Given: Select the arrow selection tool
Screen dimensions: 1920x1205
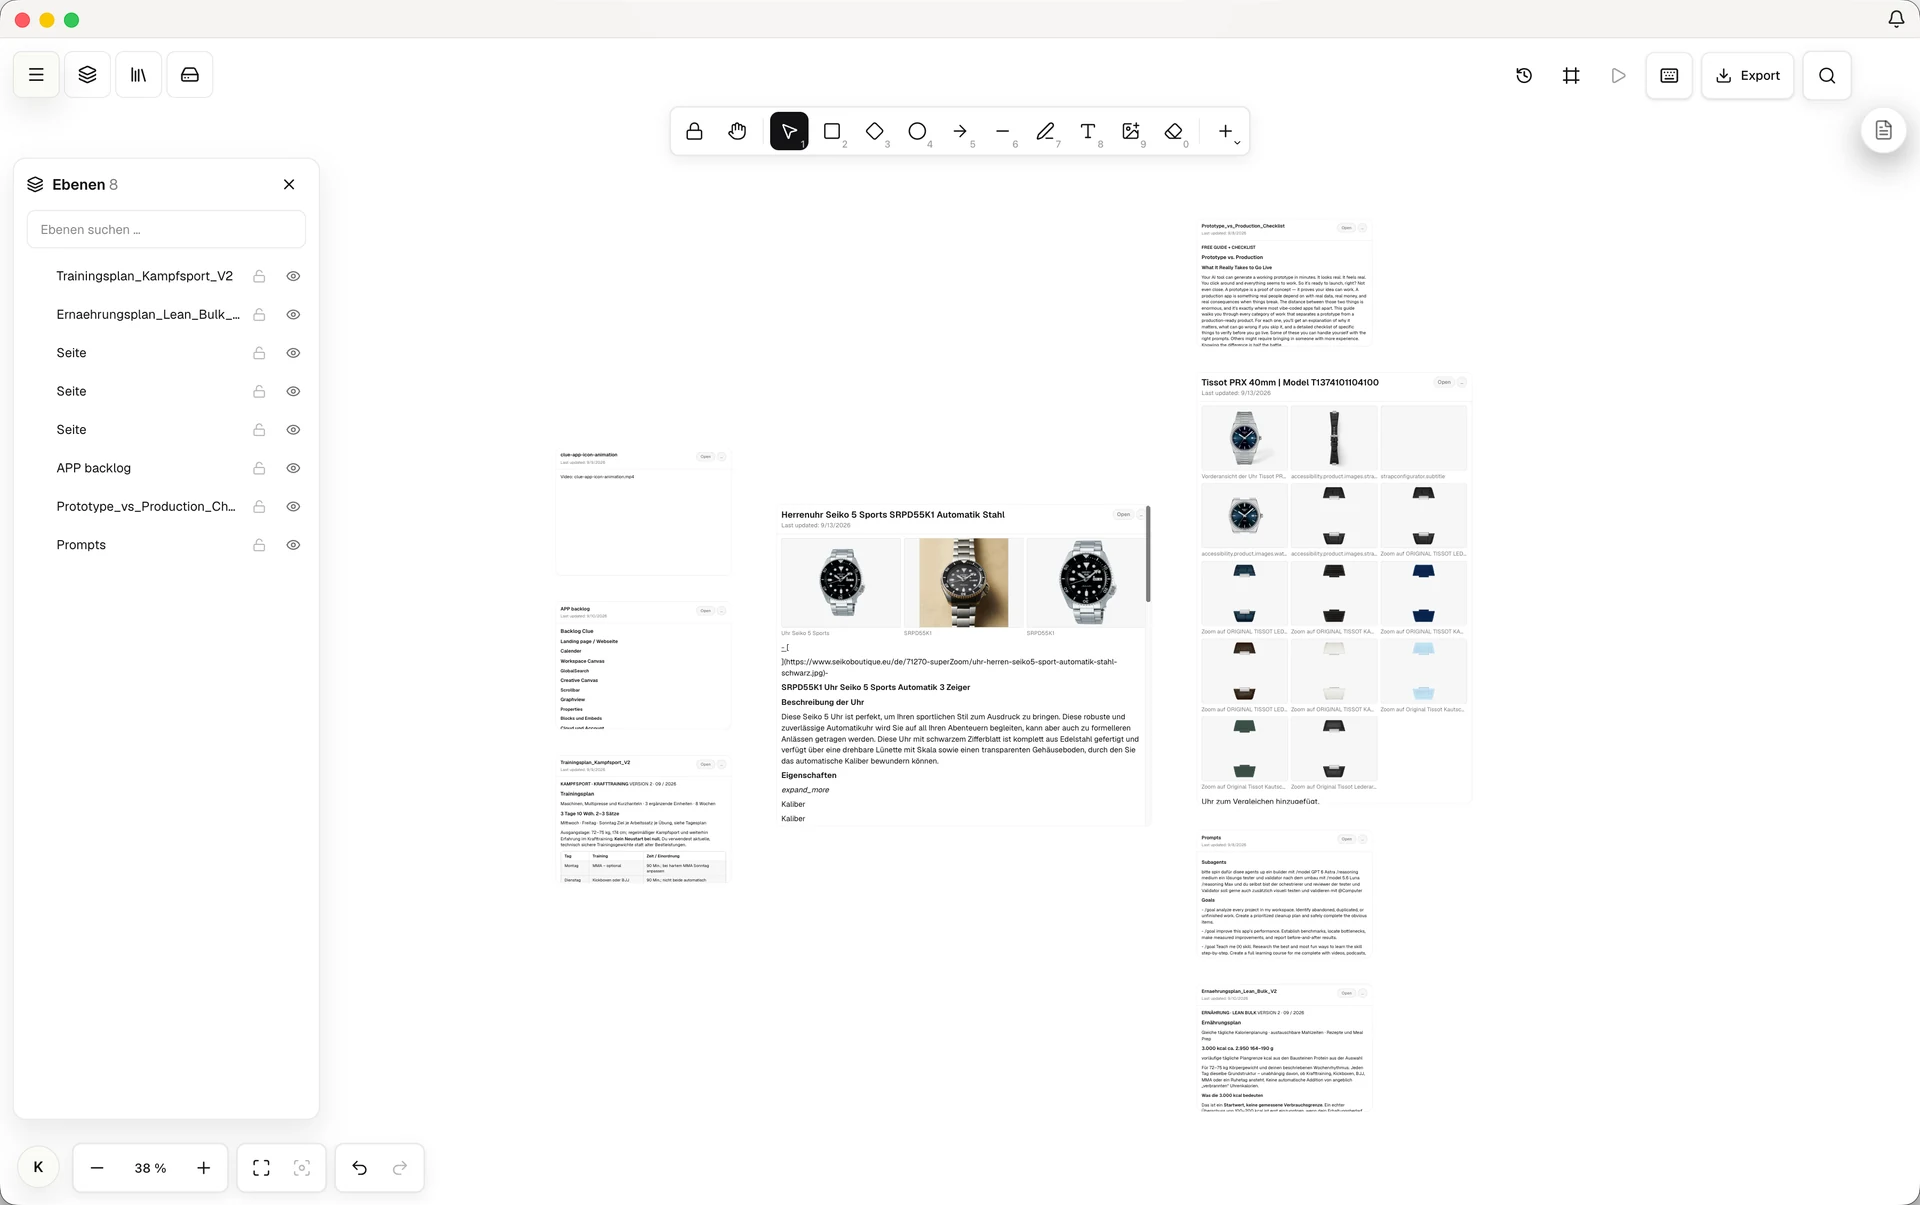Looking at the screenshot, I should [789, 131].
